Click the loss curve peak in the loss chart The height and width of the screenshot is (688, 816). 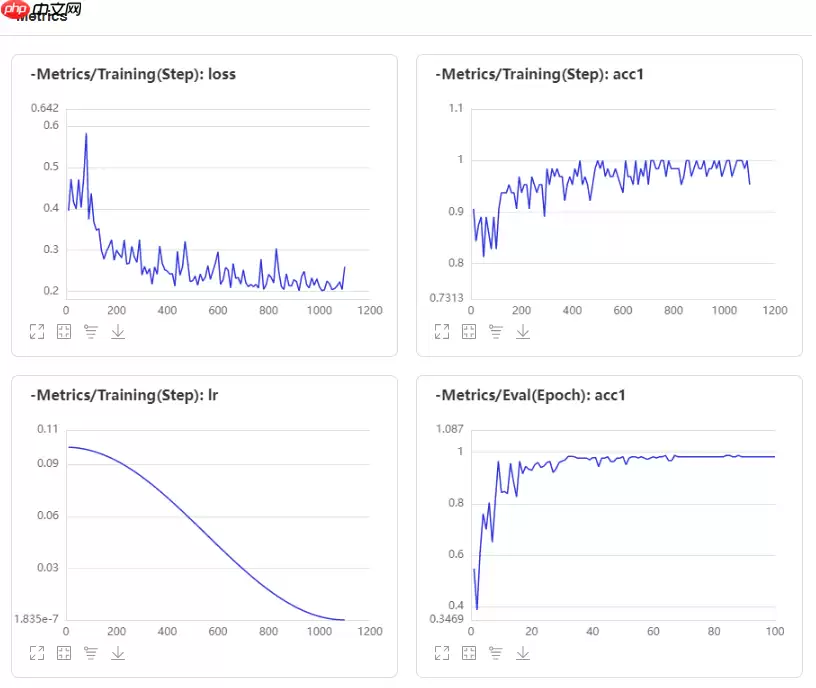86,134
